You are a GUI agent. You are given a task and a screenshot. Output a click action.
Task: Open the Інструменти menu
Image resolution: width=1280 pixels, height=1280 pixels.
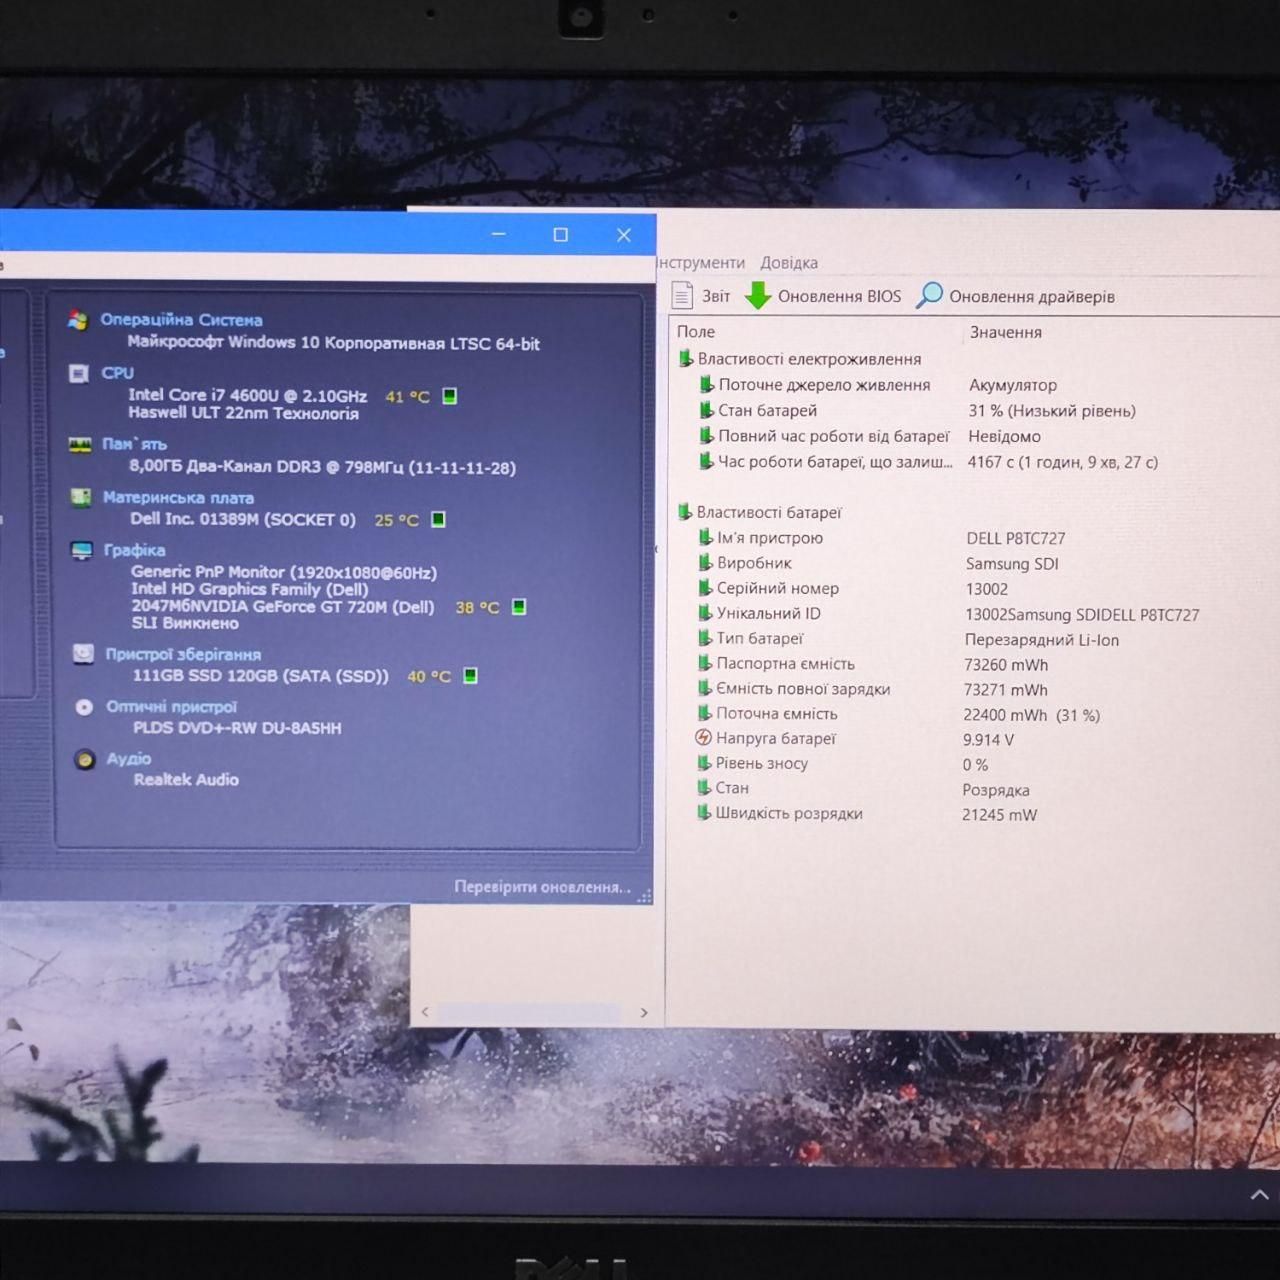(701, 263)
